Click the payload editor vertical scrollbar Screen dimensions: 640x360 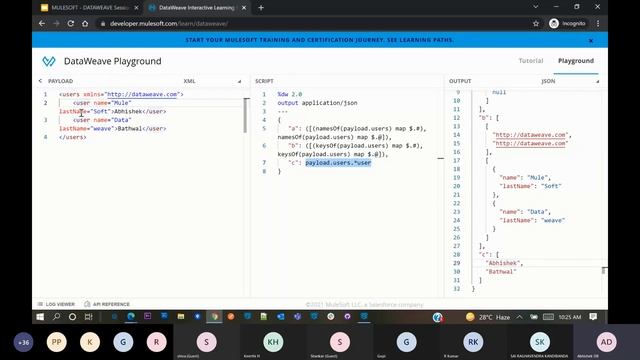pyautogui.click(x=246, y=116)
